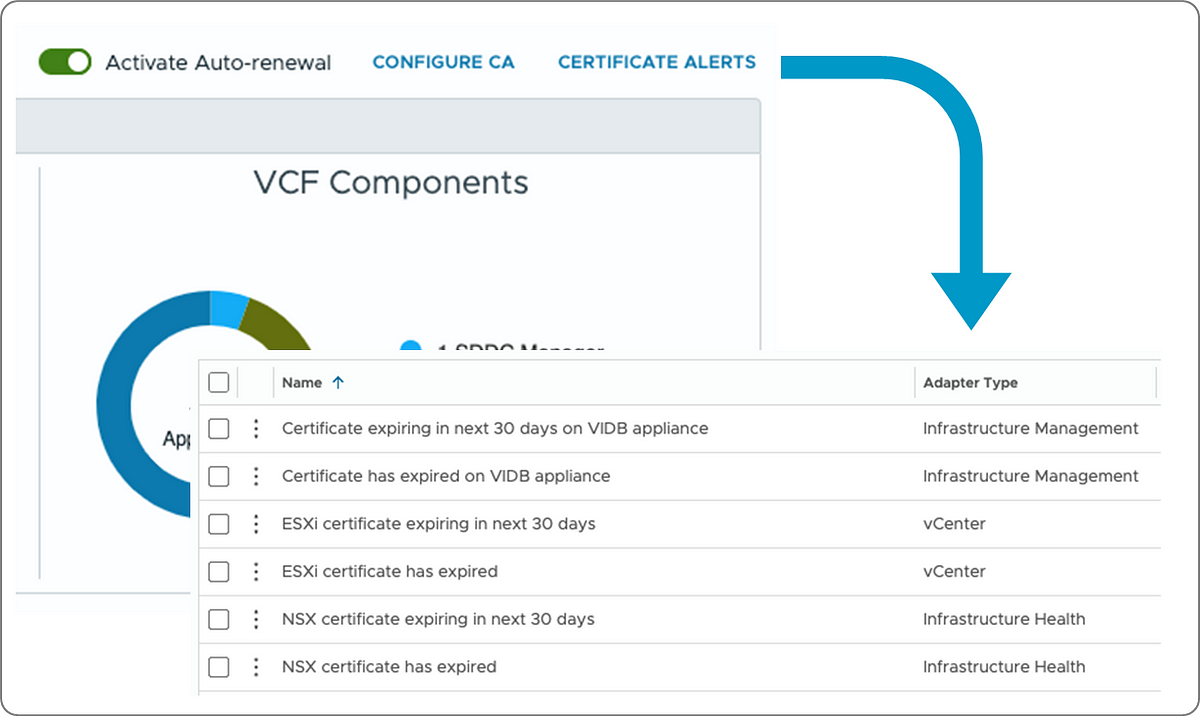Click vCenter cell for 'ESXi certificate has expired' row
Viewport: 1200px width, 716px height.
click(954, 572)
